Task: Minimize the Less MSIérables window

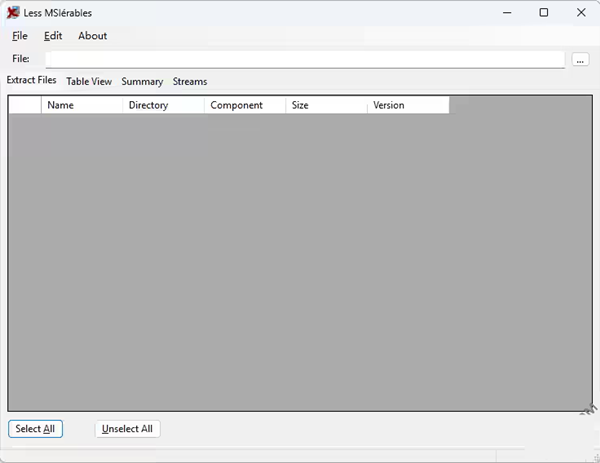Action: [x=507, y=13]
